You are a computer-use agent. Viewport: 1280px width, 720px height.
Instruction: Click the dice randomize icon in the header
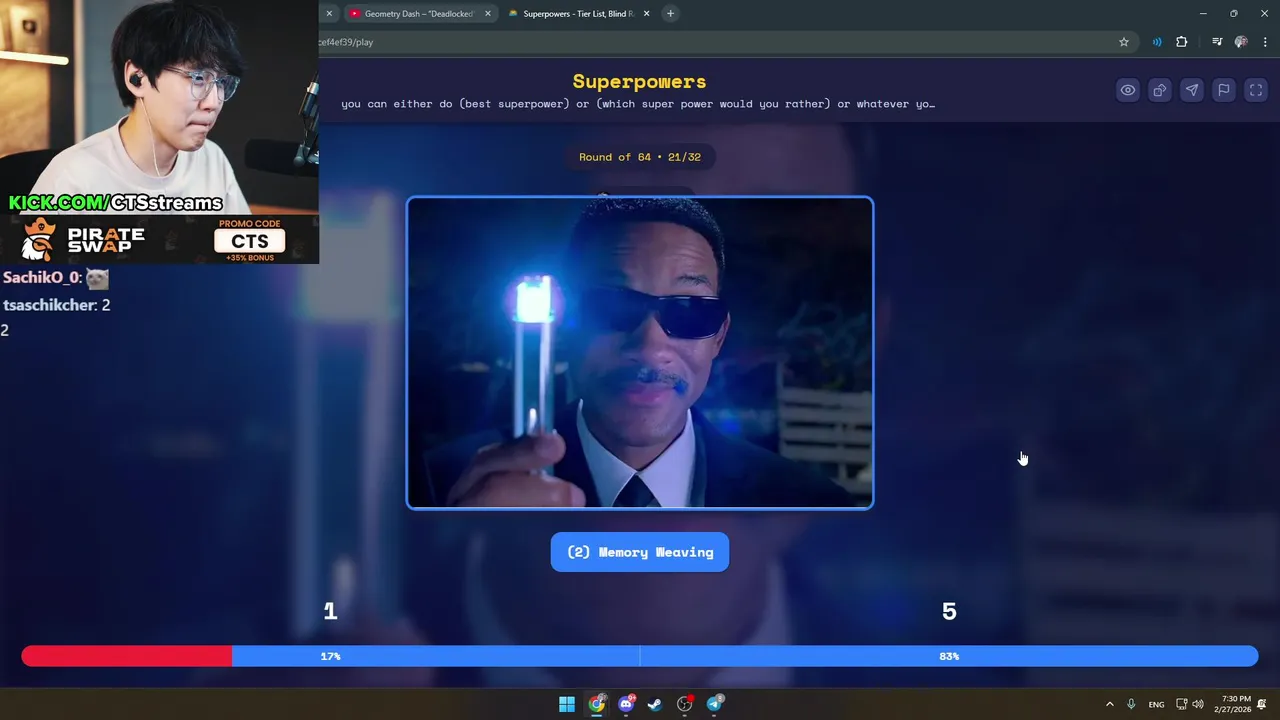pyautogui.click(x=1160, y=90)
